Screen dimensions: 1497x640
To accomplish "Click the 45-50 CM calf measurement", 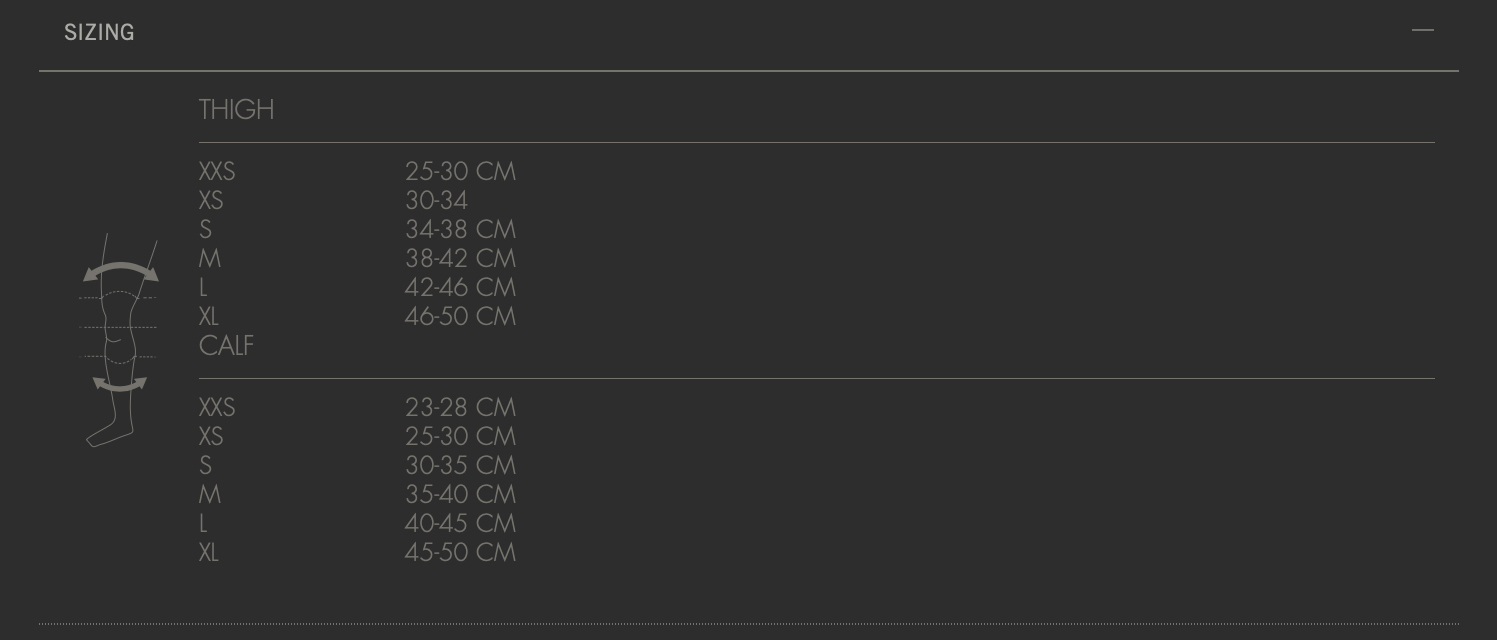I will (460, 553).
